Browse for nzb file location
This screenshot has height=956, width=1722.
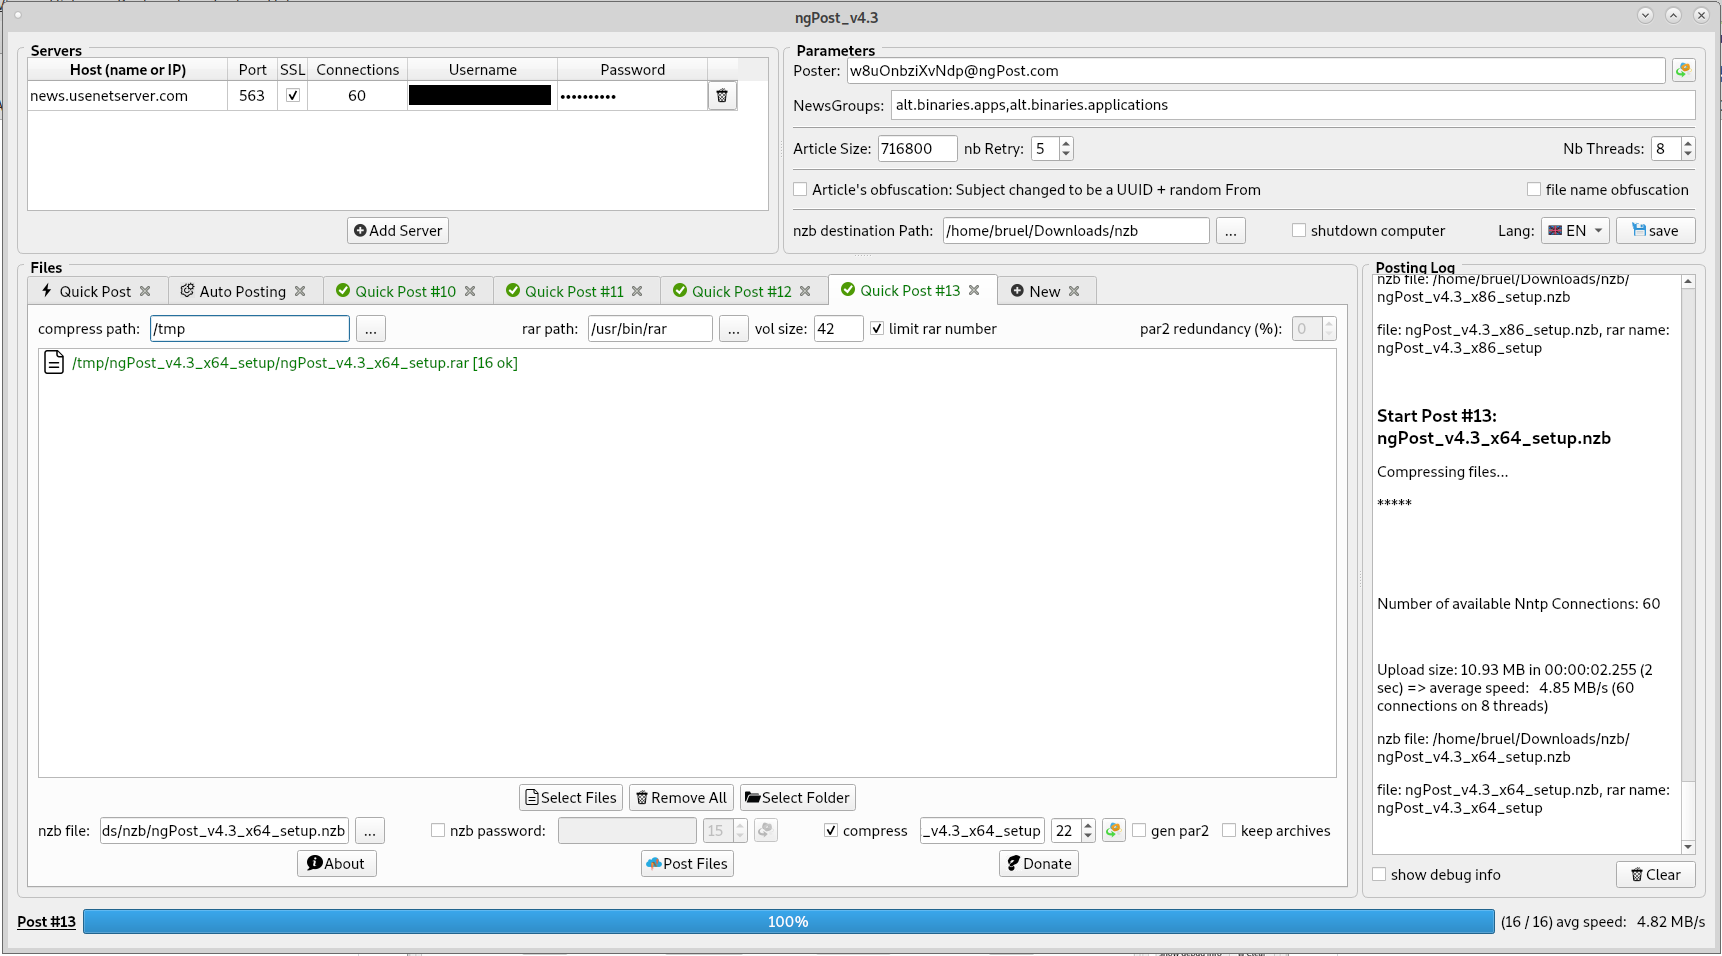tap(370, 831)
